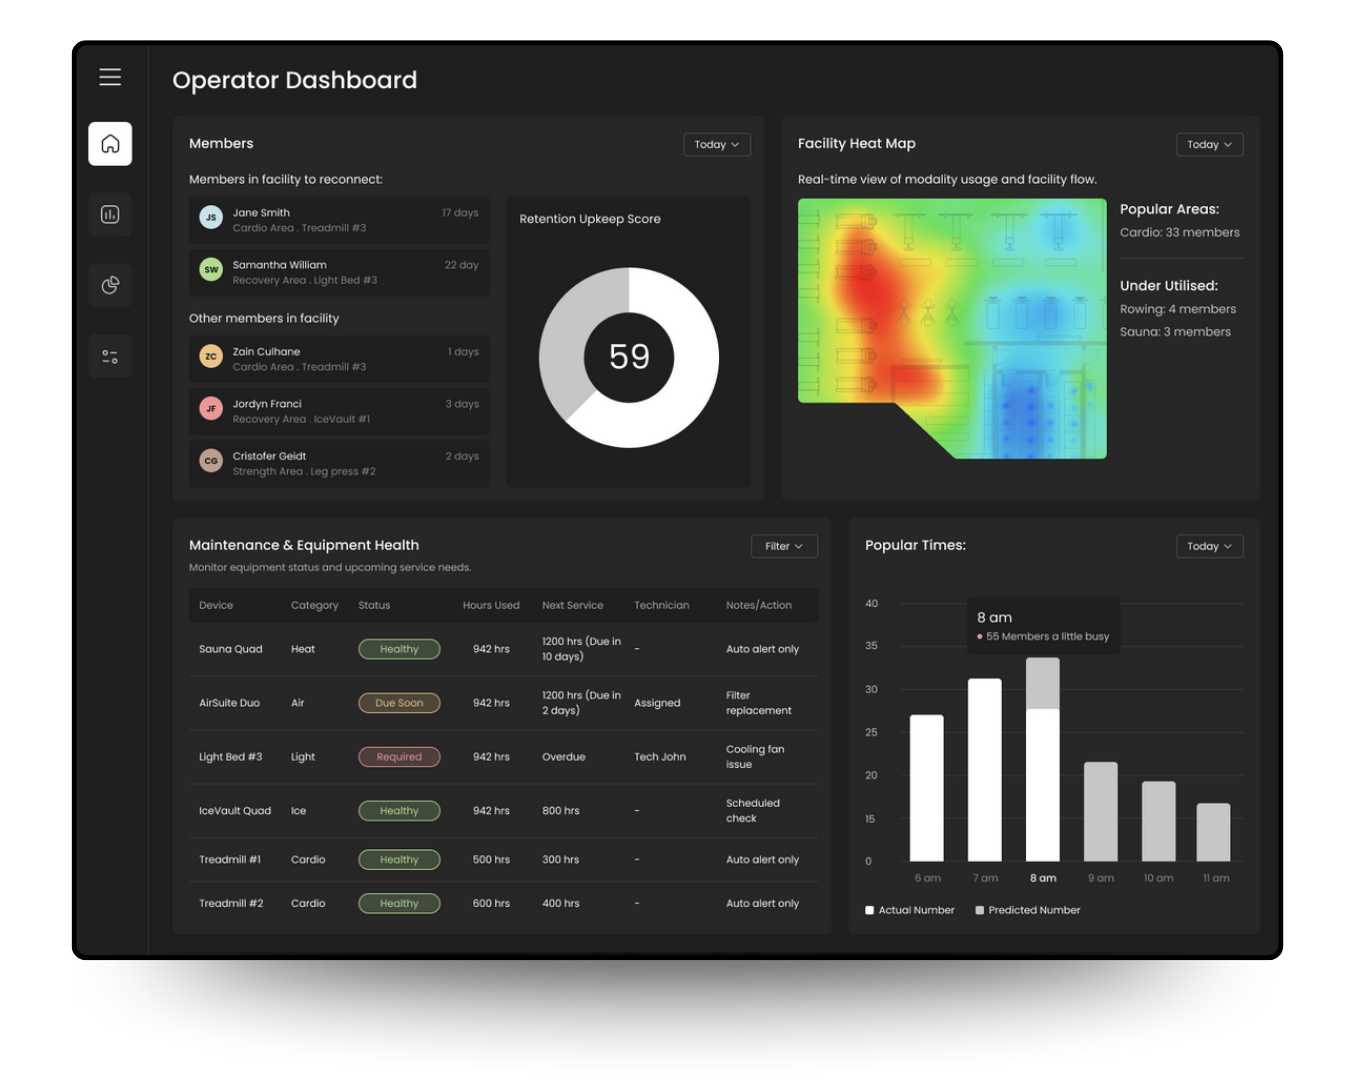Click "Rowing: 4 members" under Under Utilised
The width and height of the screenshot is (1351, 1080).
click(x=1178, y=309)
